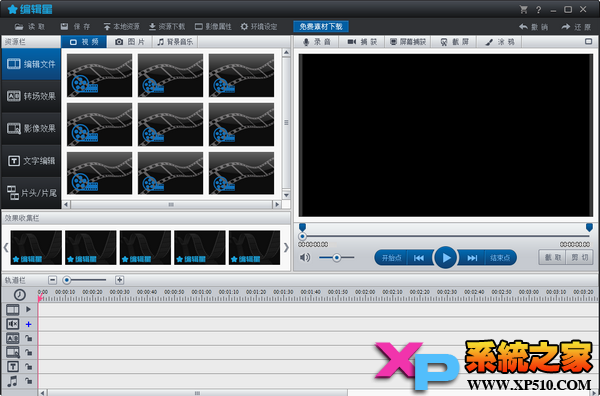Click the question mark help icon
The image size is (600, 396).
click(538, 10)
